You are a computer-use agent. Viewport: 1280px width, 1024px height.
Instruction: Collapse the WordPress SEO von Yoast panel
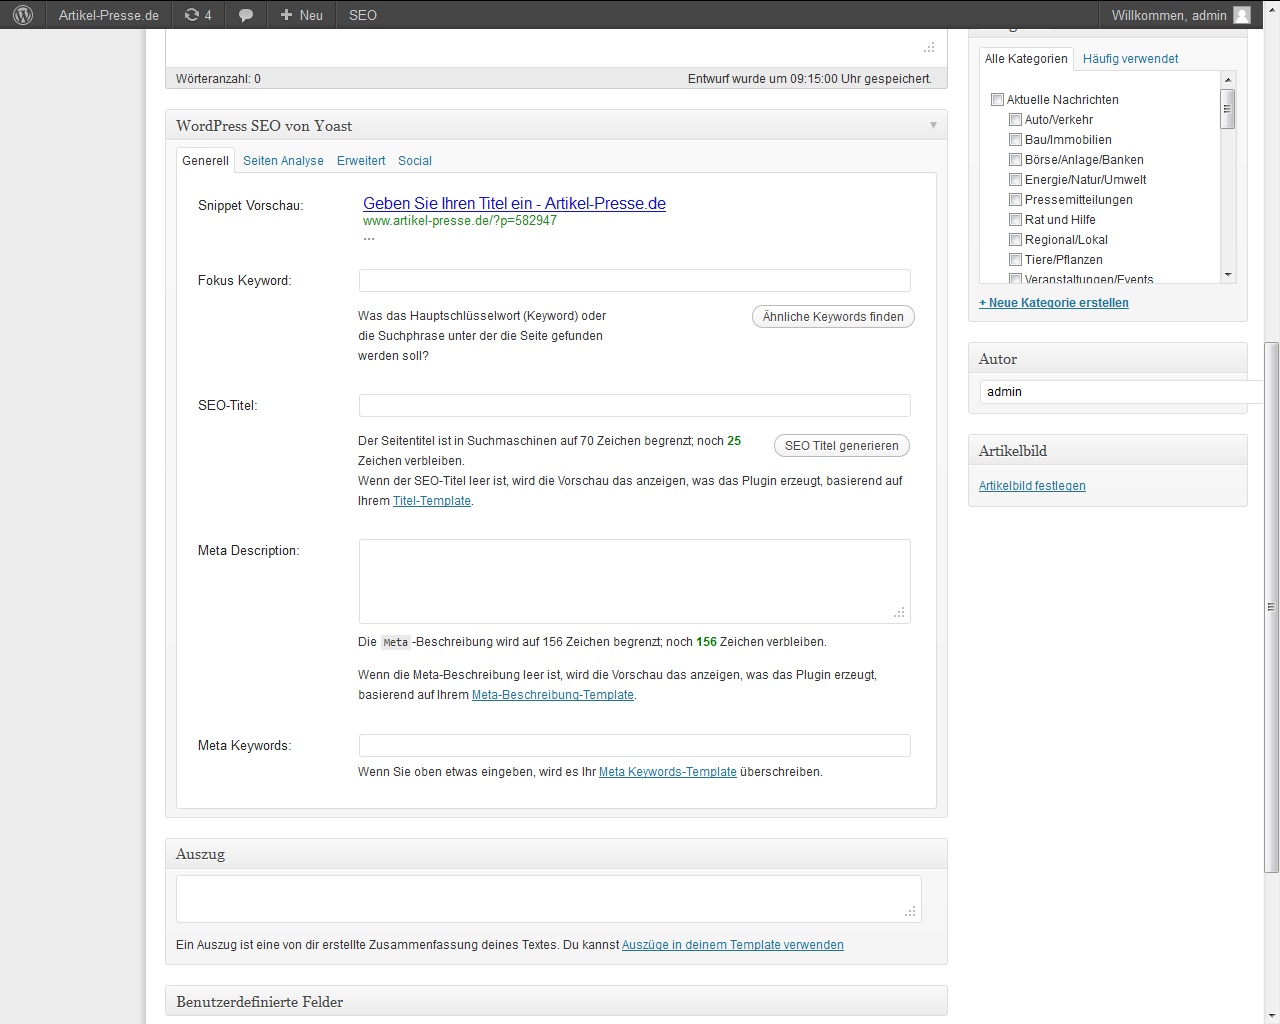933,125
